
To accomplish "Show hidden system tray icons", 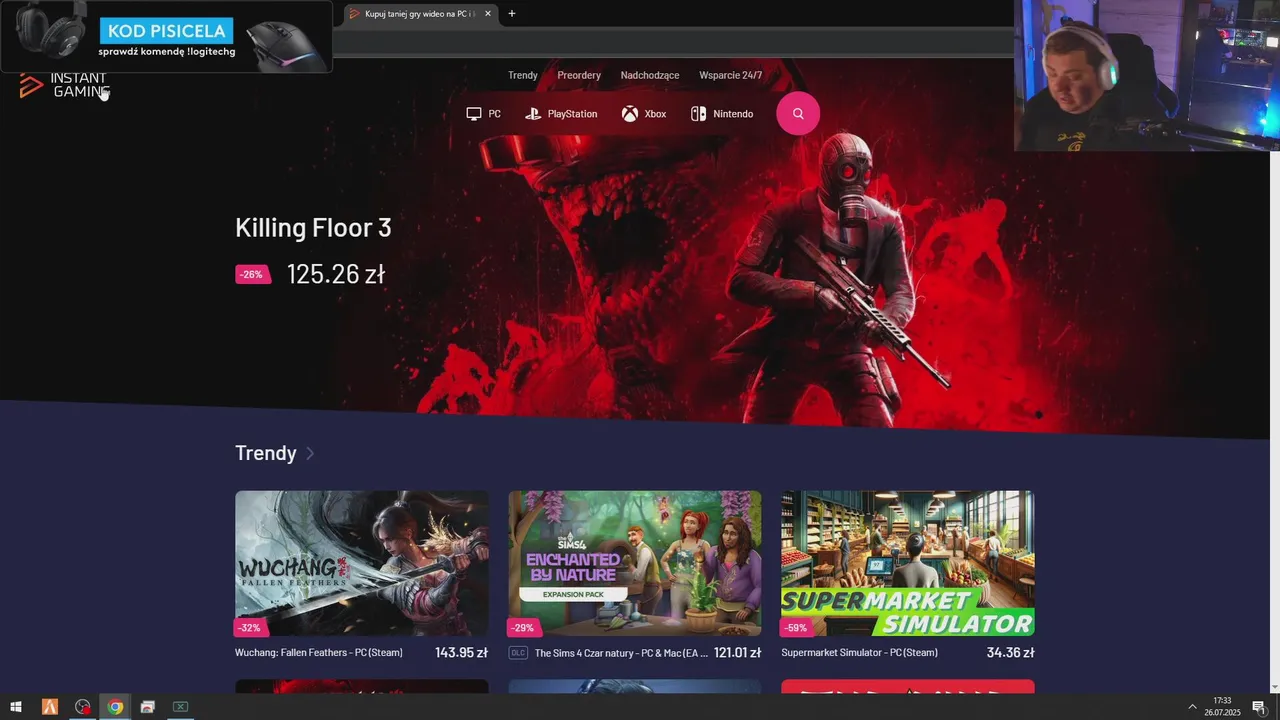I will (x=1192, y=707).
